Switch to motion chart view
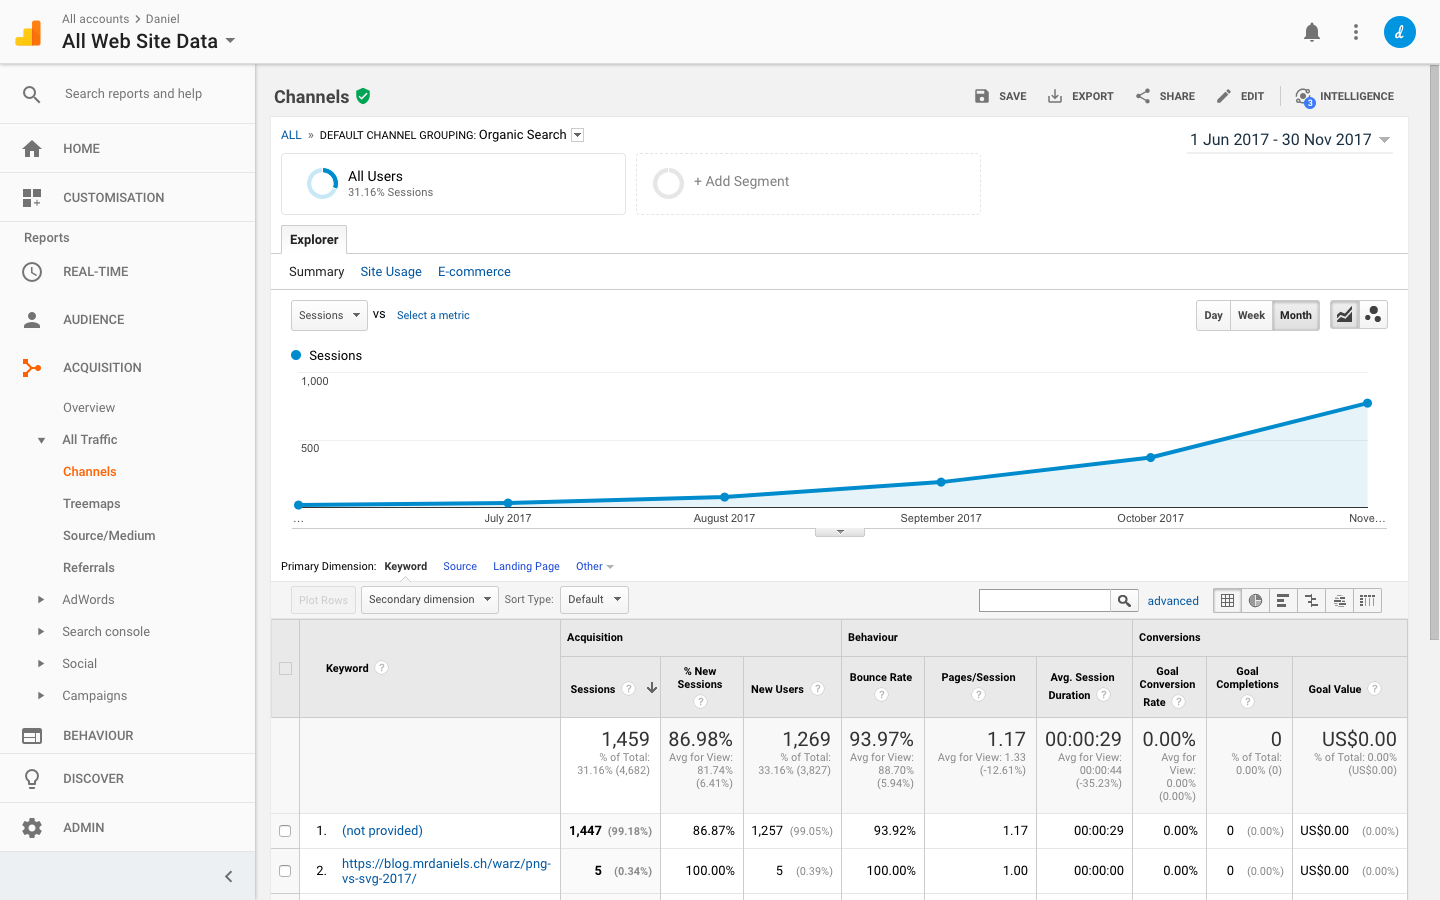 click(x=1373, y=315)
